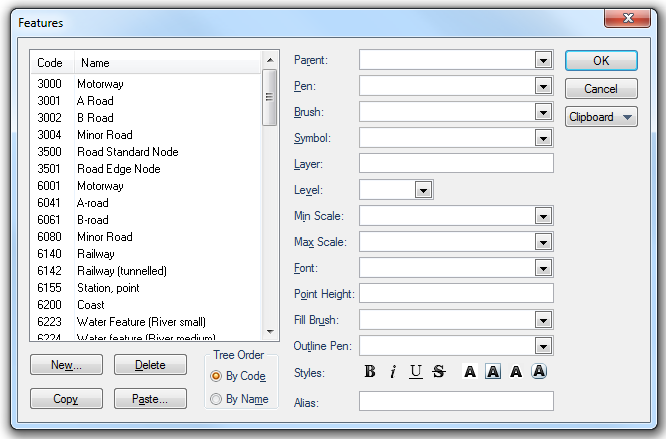This screenshot has width=666, height=439.
Task: Click the OK button
Action: click(x=601, y=61)
